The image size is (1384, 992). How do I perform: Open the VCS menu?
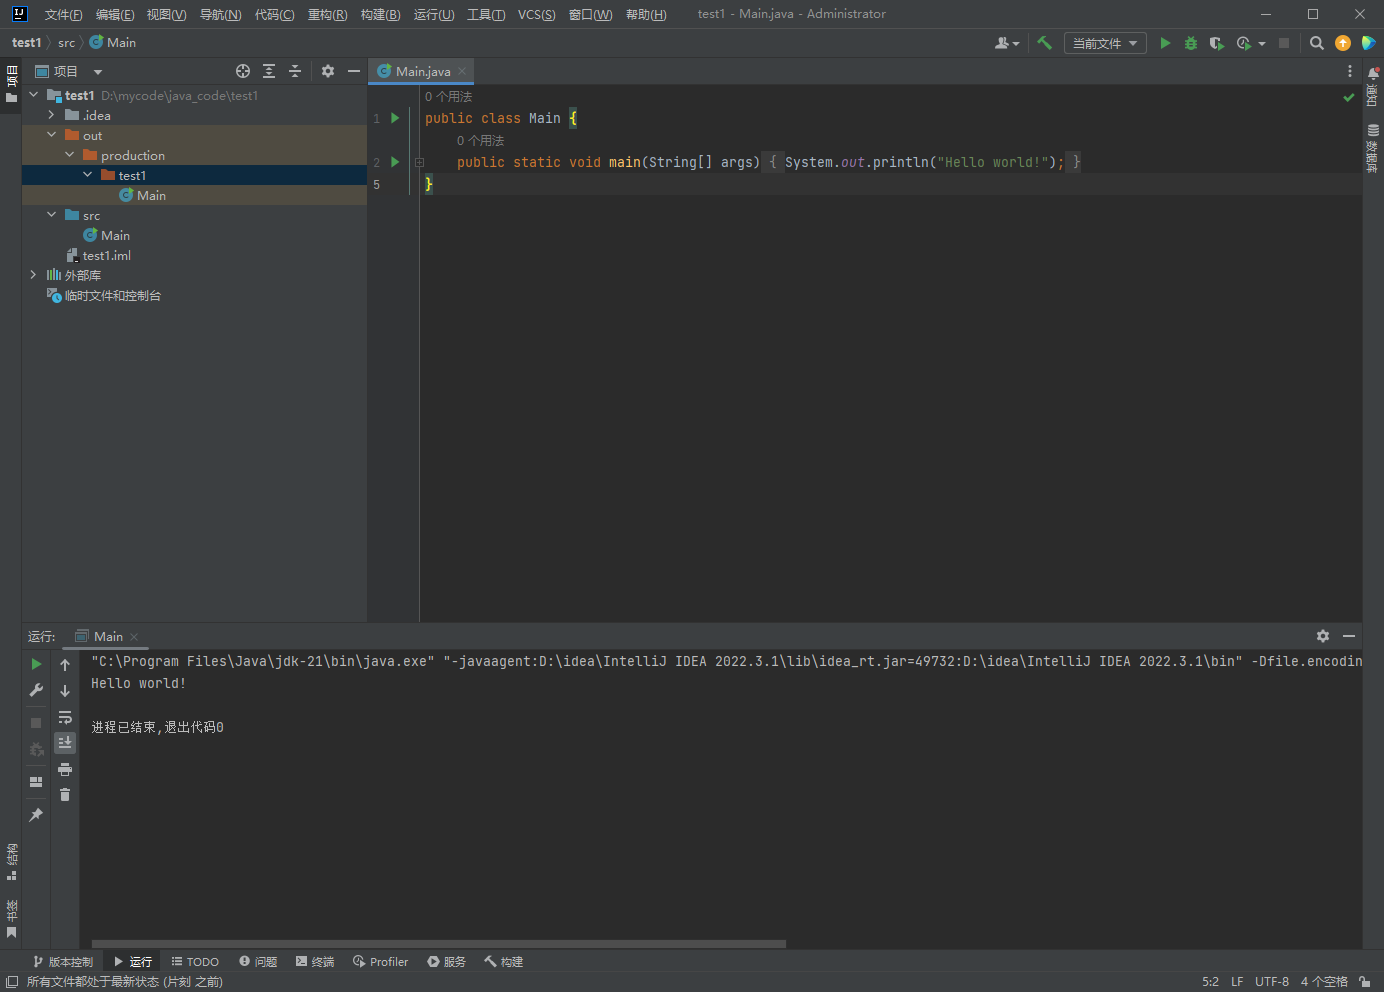[536, 14]
